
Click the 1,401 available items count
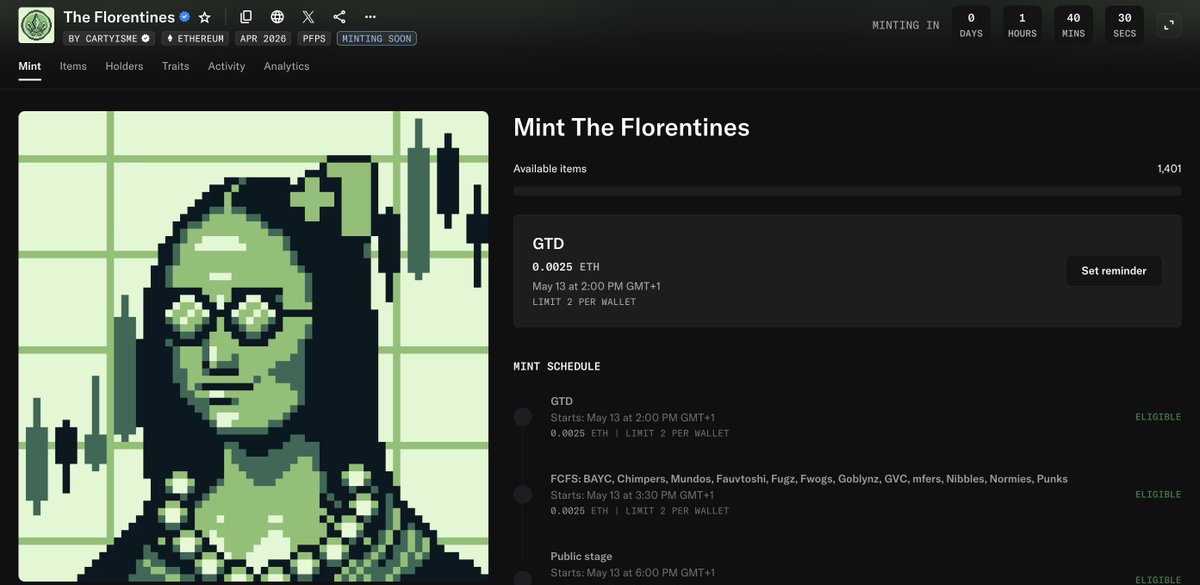(x=1169, y=169)
